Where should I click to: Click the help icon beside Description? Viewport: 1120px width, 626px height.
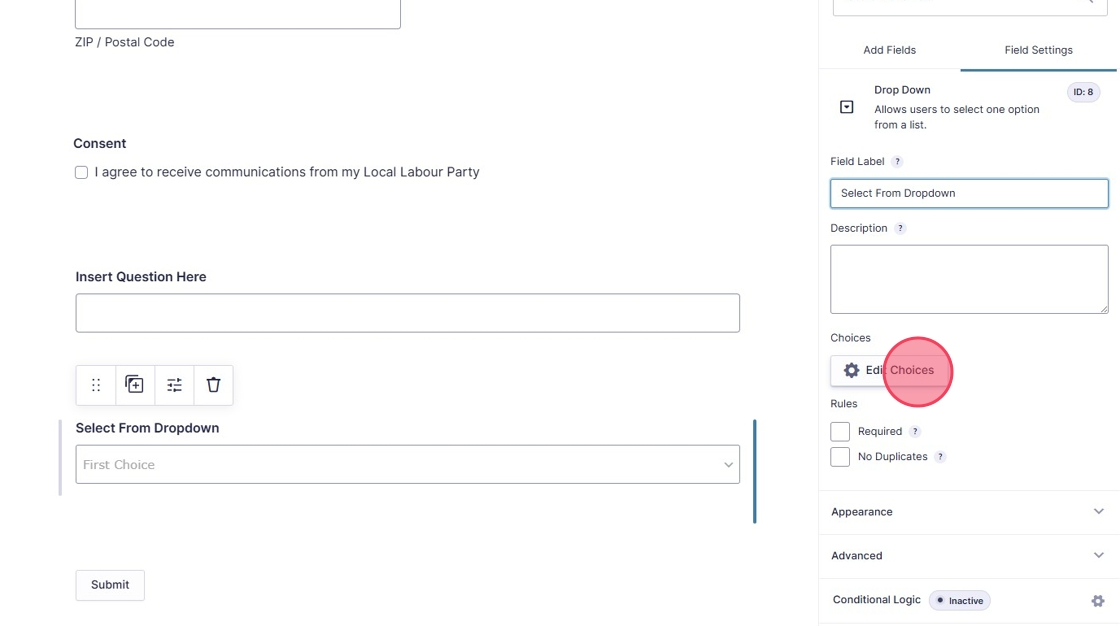click(900, 229)
